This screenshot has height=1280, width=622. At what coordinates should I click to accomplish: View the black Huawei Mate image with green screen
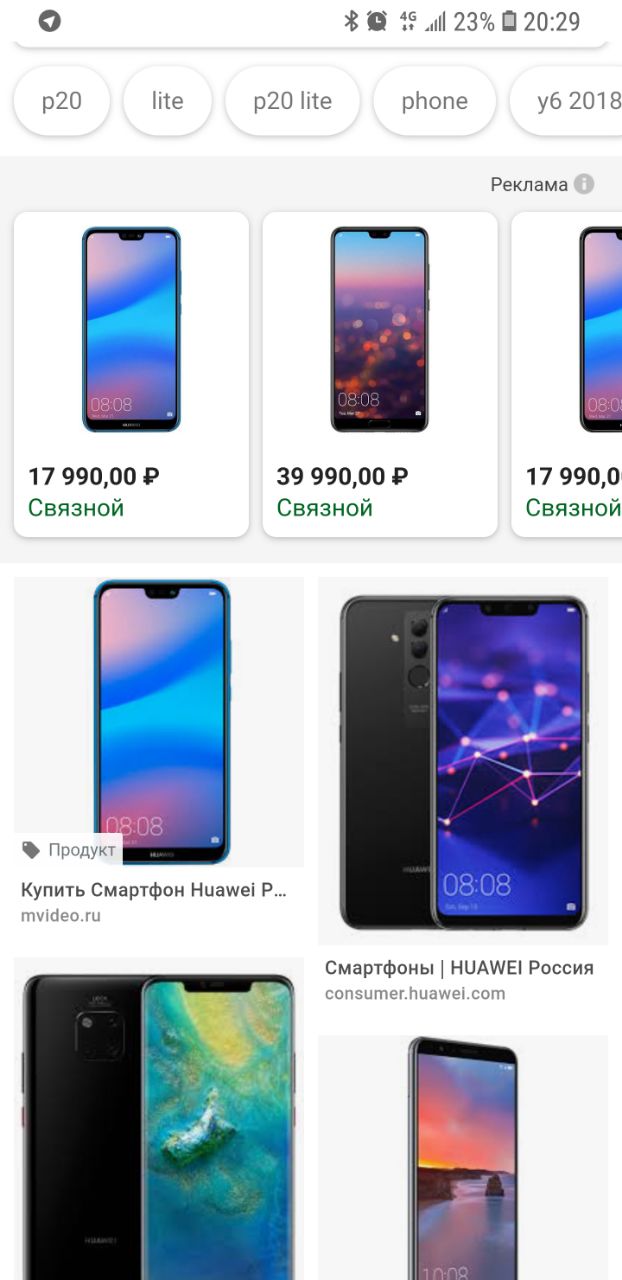tap(159, 1119)
